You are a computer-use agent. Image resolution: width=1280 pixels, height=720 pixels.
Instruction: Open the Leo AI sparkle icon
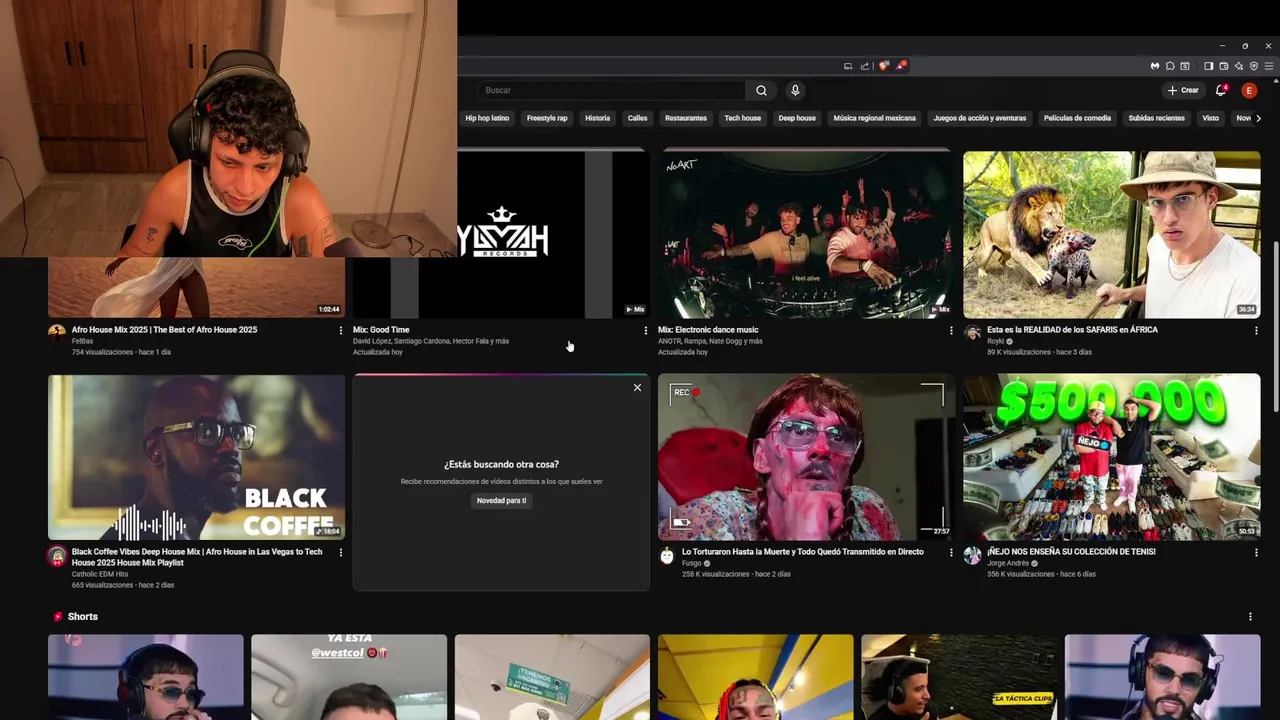pos(1238,66)
